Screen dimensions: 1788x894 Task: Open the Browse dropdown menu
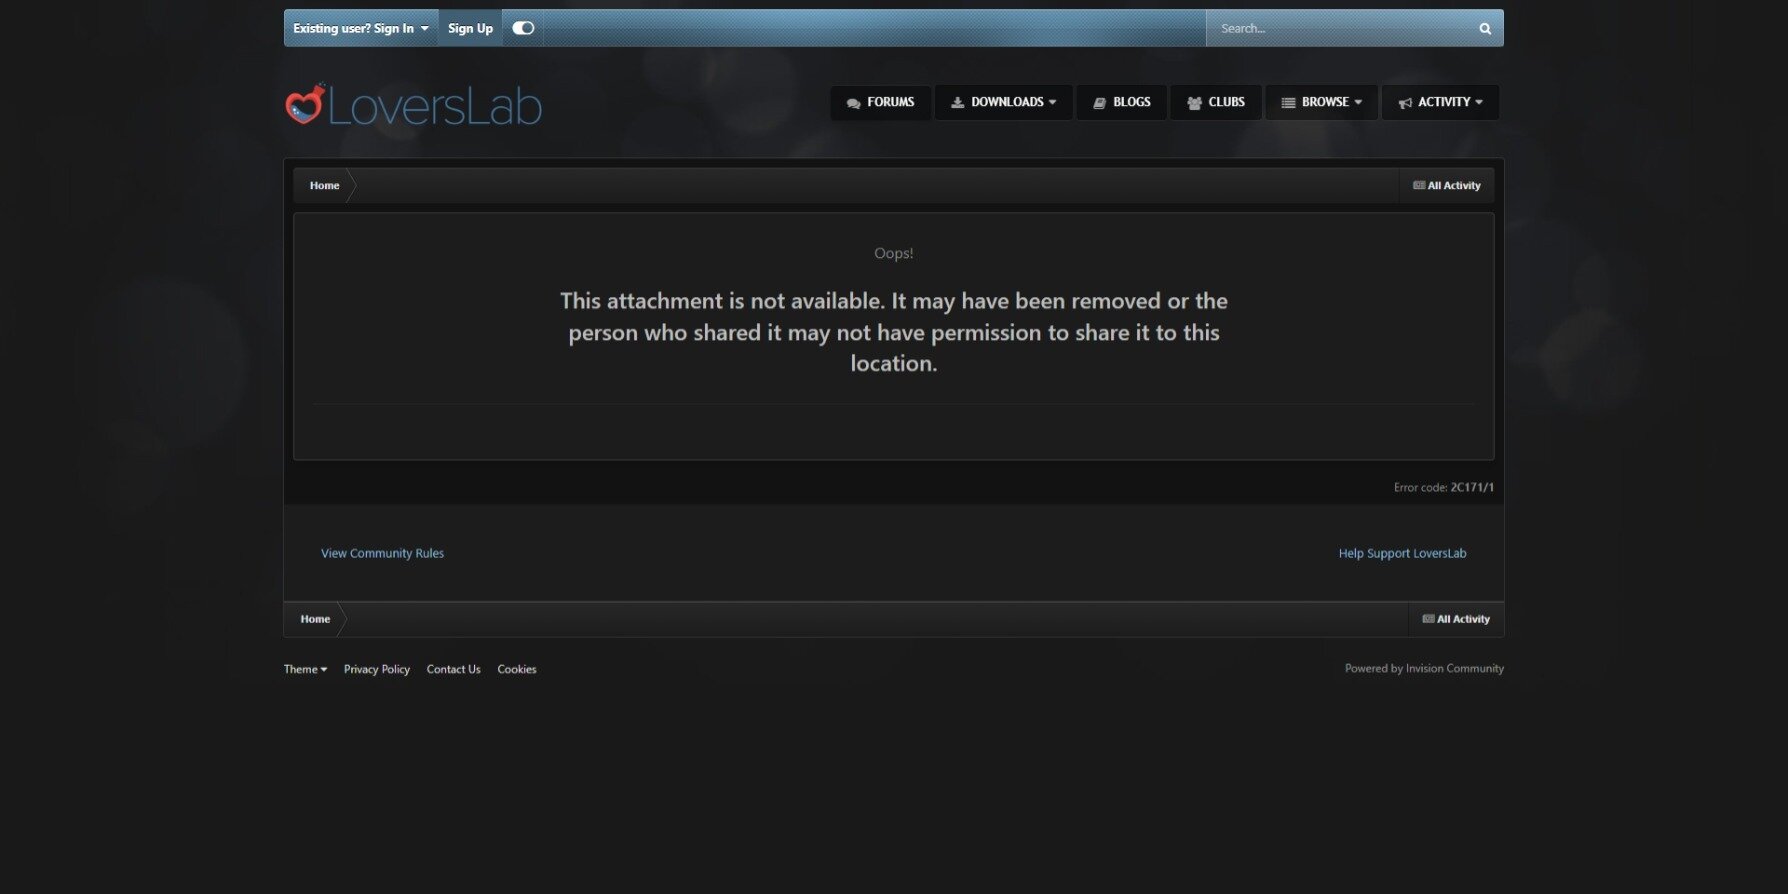tap(1321, 102)
